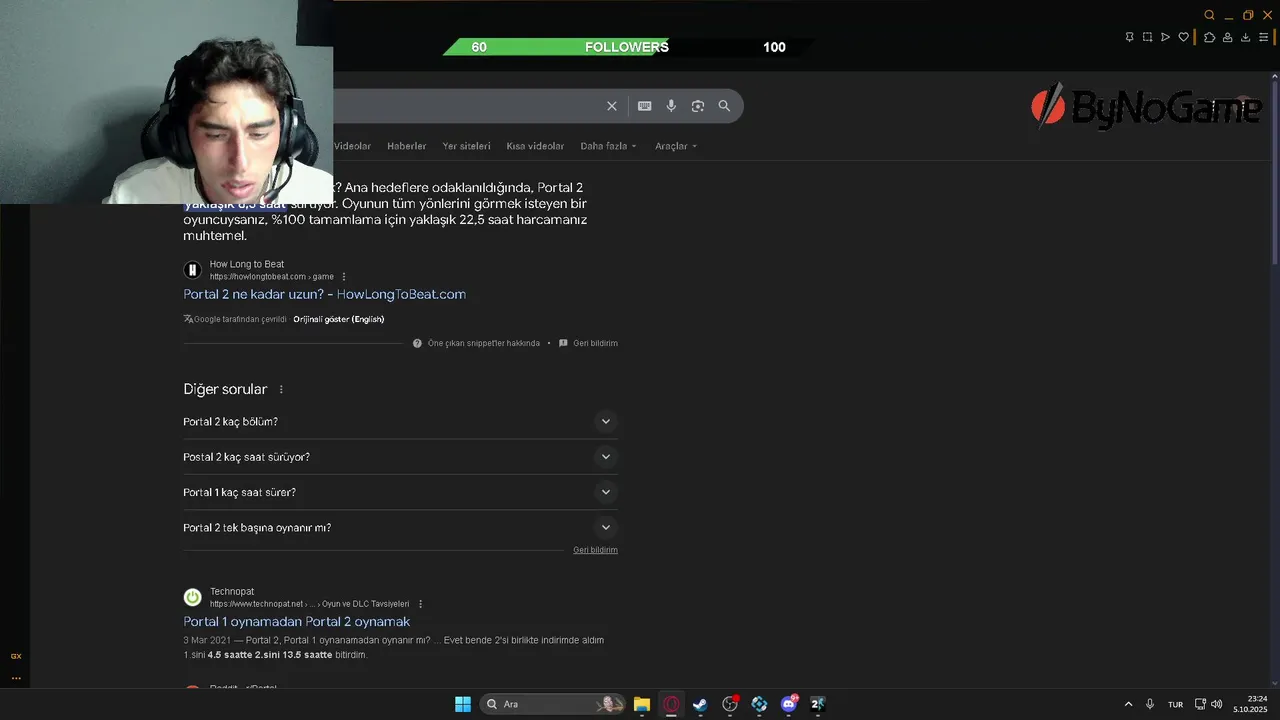Click the followers goal progress bar
The height and width of the screenshot is (720, 1280).
(628, 47)
